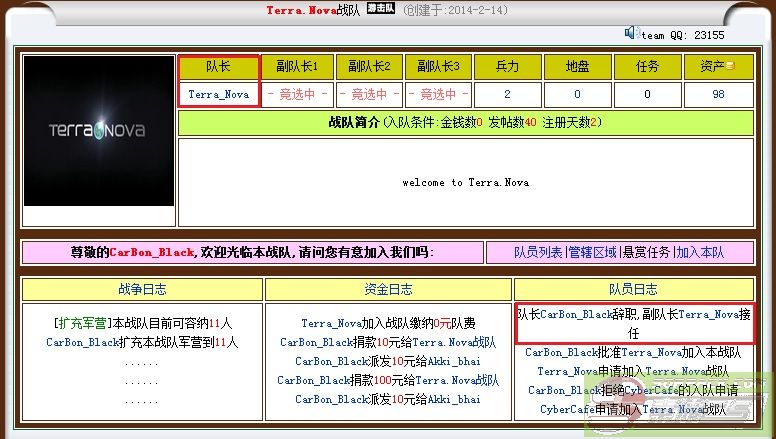Click CarBon_Black in the welcome message

click(151, 253)
